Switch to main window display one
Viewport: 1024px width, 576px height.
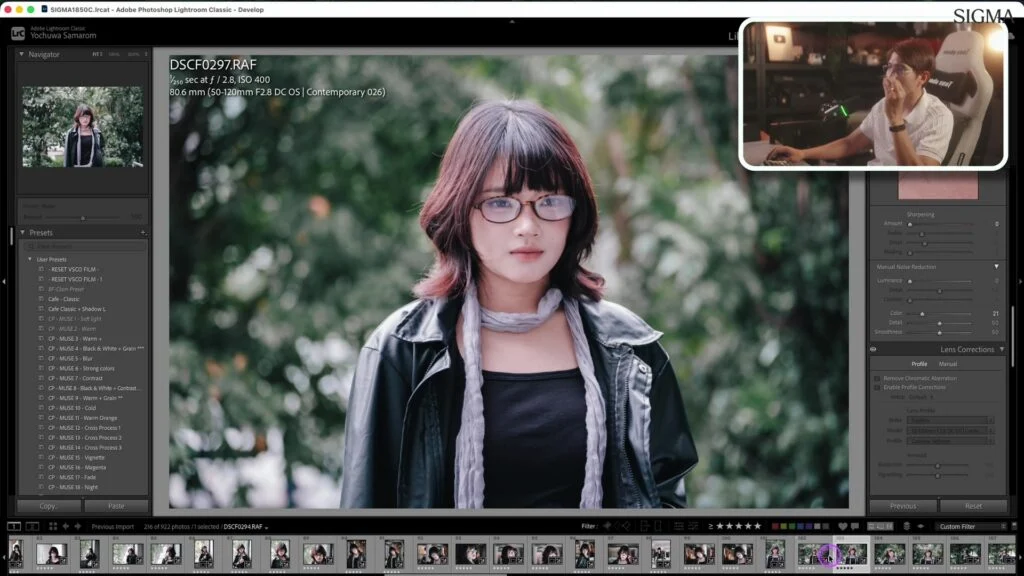(x=14, y=526)
